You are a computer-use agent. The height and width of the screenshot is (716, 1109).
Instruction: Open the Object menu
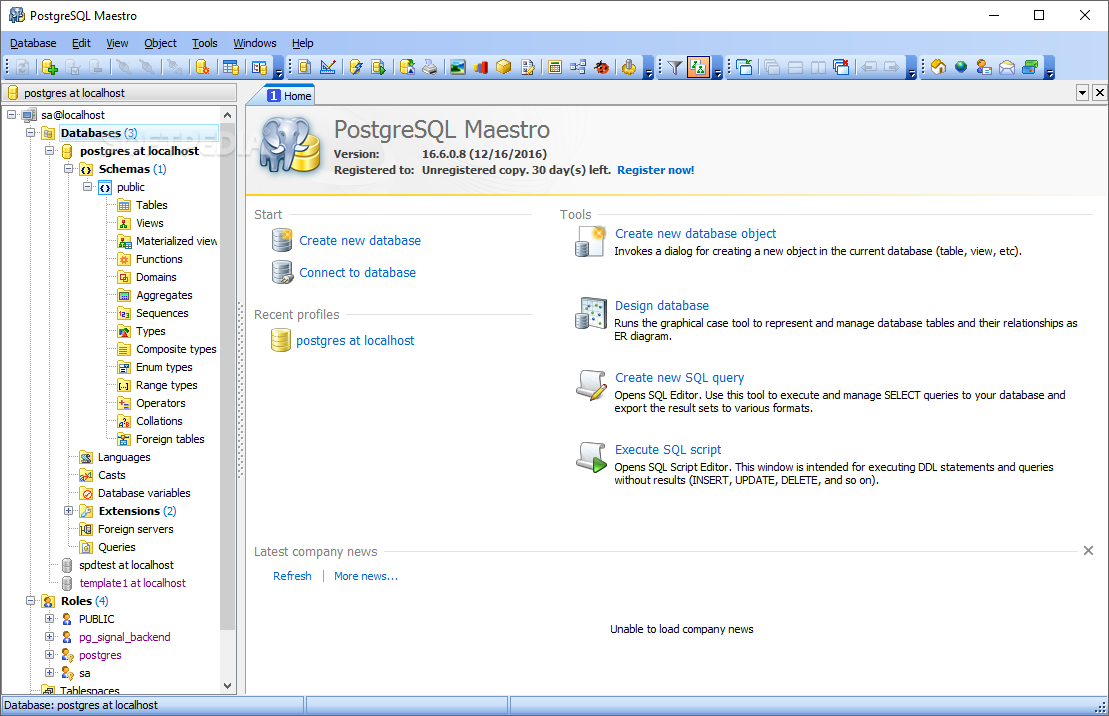point(161,43)
